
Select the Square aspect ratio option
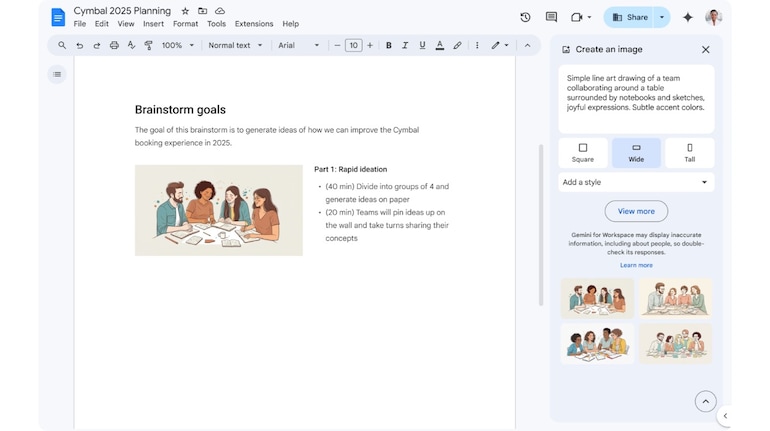[x=583, y=152]
